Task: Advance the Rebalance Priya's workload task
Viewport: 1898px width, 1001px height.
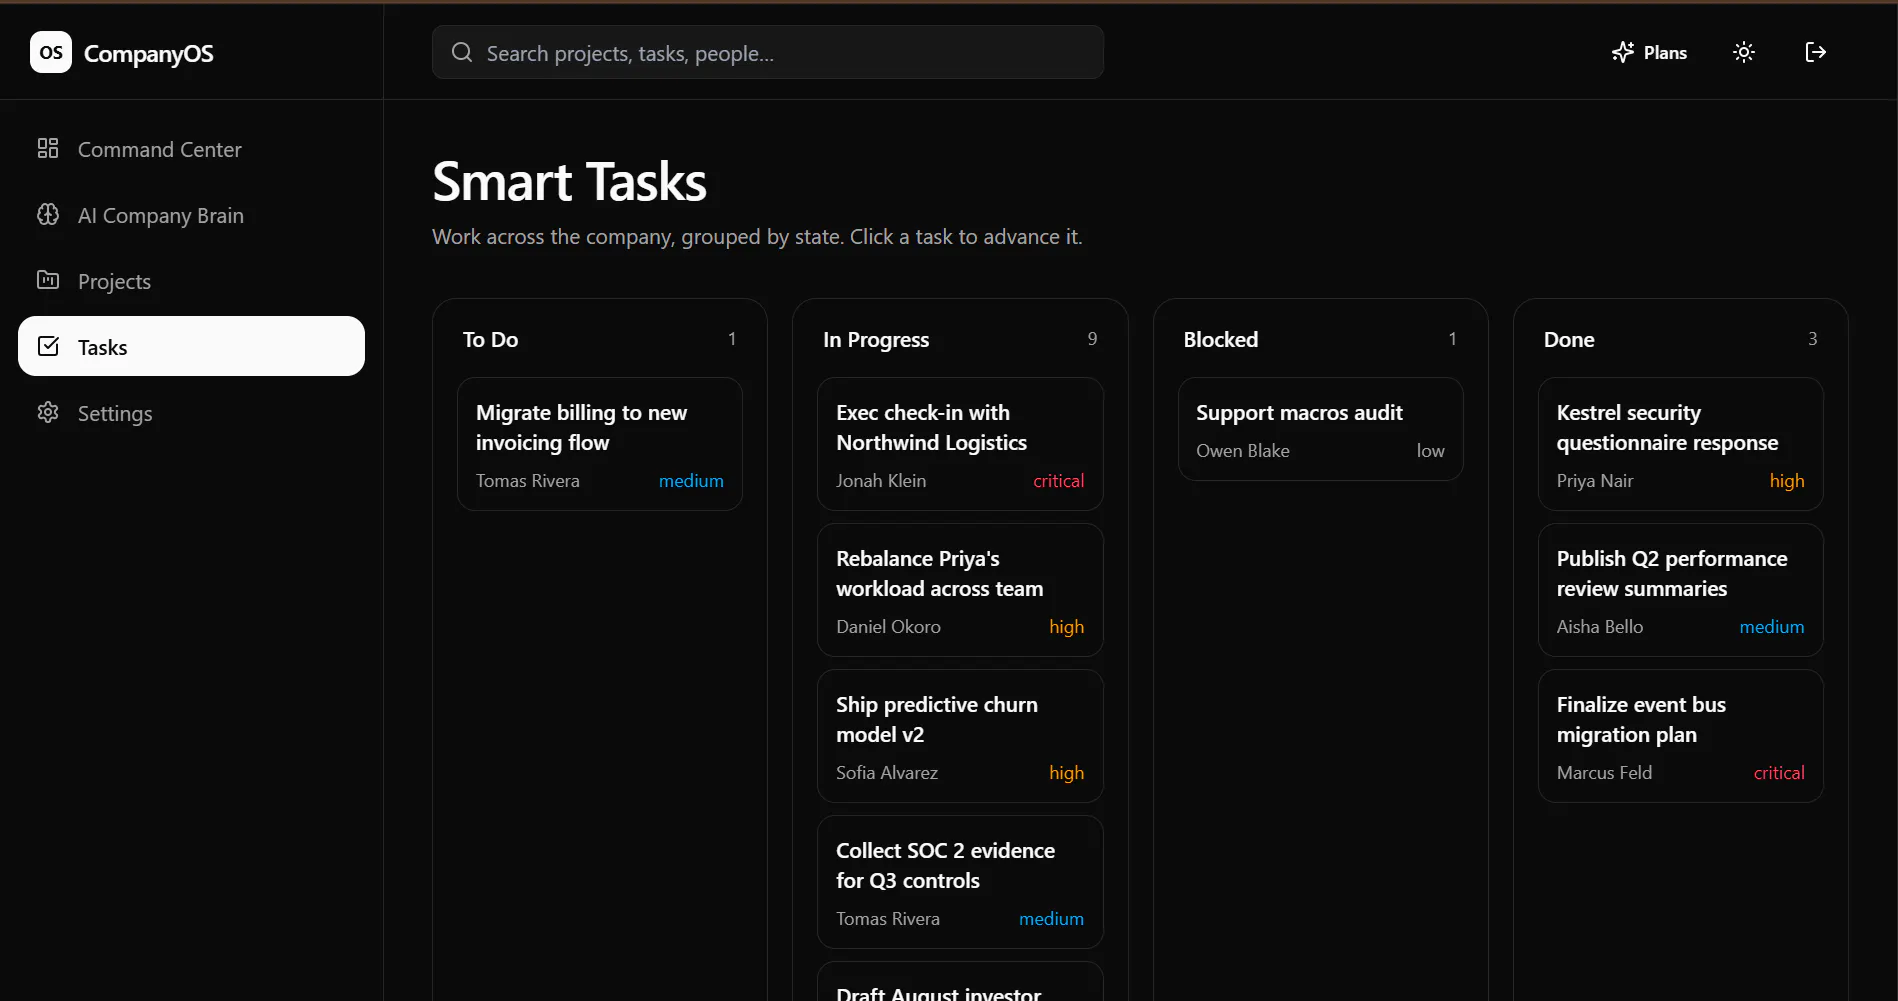Action: tap(960, 590)
